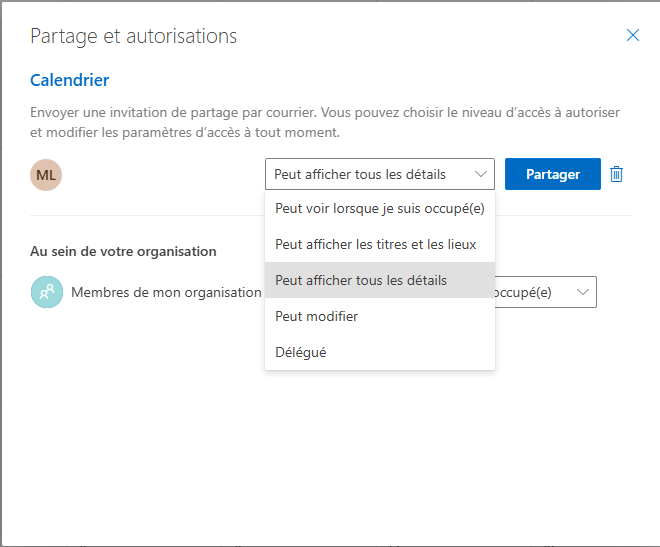Viewport: 660px width, 547px height.
Task: Select the 'Peut modifier' permission option
Action: [317, 316]
